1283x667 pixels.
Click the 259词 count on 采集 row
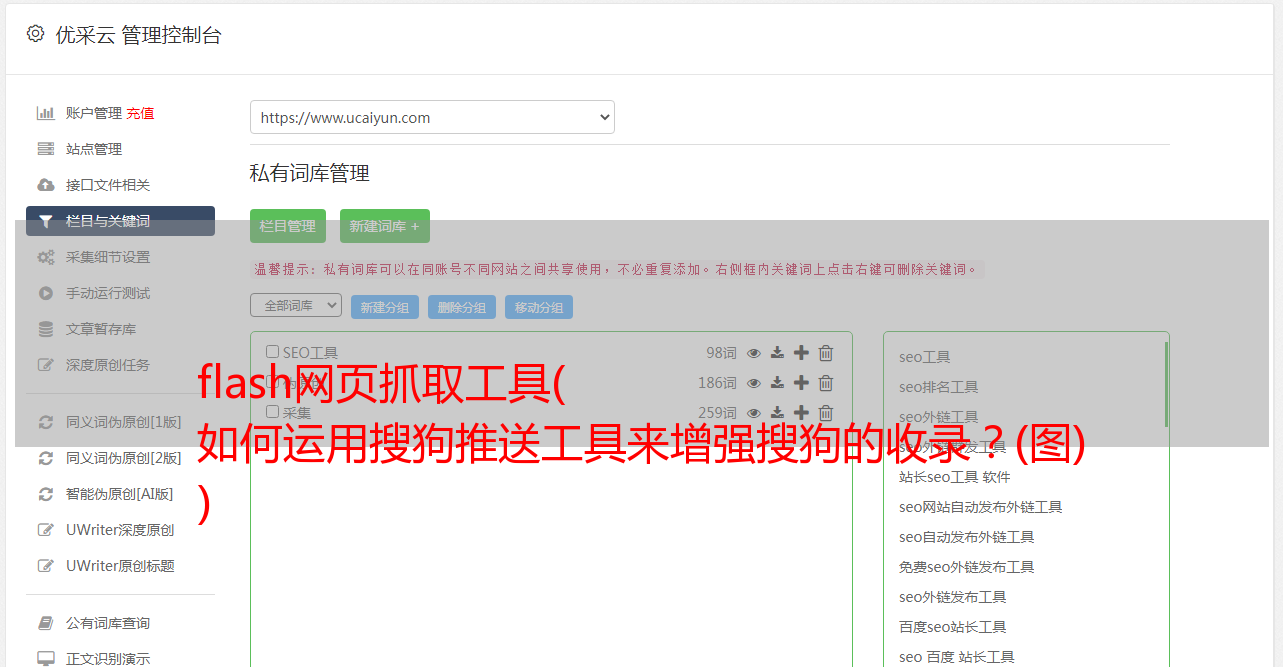(717, 413)
